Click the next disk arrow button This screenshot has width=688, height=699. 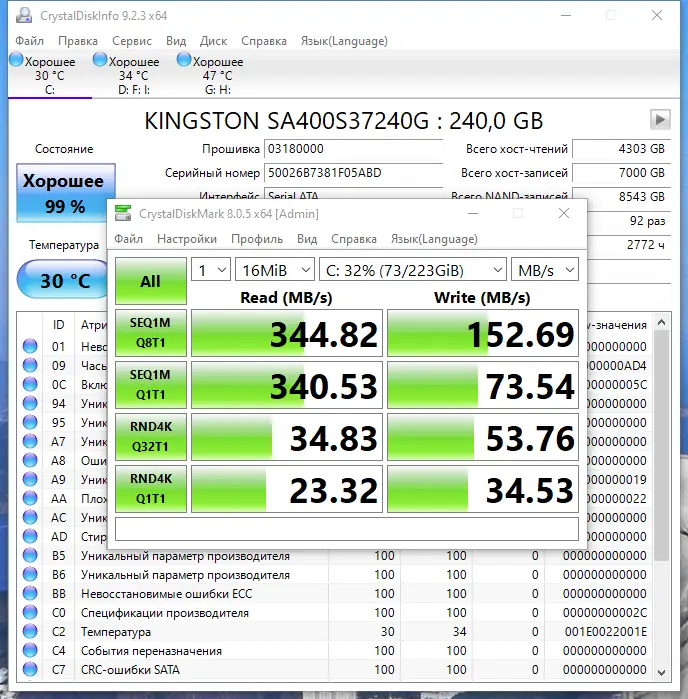pos(660,119)
